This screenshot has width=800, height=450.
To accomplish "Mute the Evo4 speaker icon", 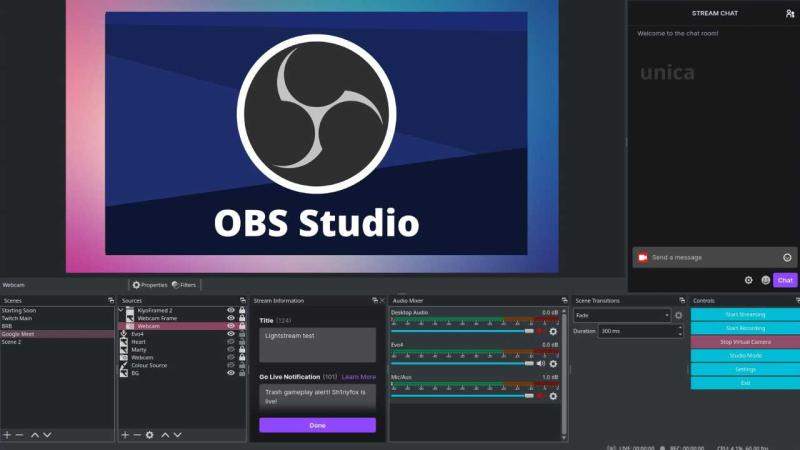I will click(x=541, y=364).
